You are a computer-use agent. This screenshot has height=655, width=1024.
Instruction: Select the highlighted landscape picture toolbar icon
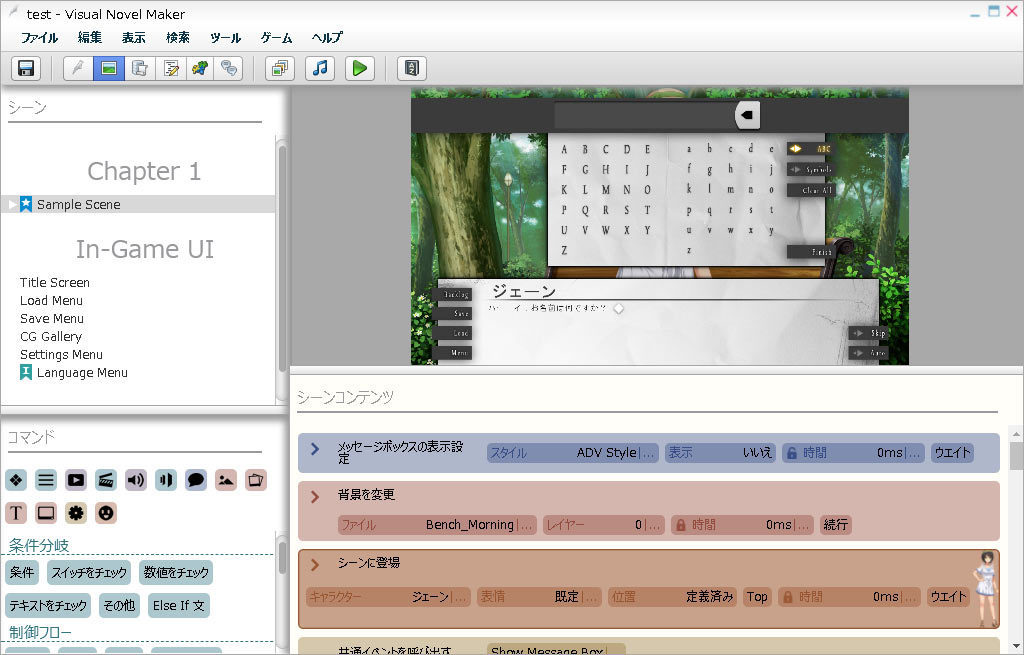point(109,68)
